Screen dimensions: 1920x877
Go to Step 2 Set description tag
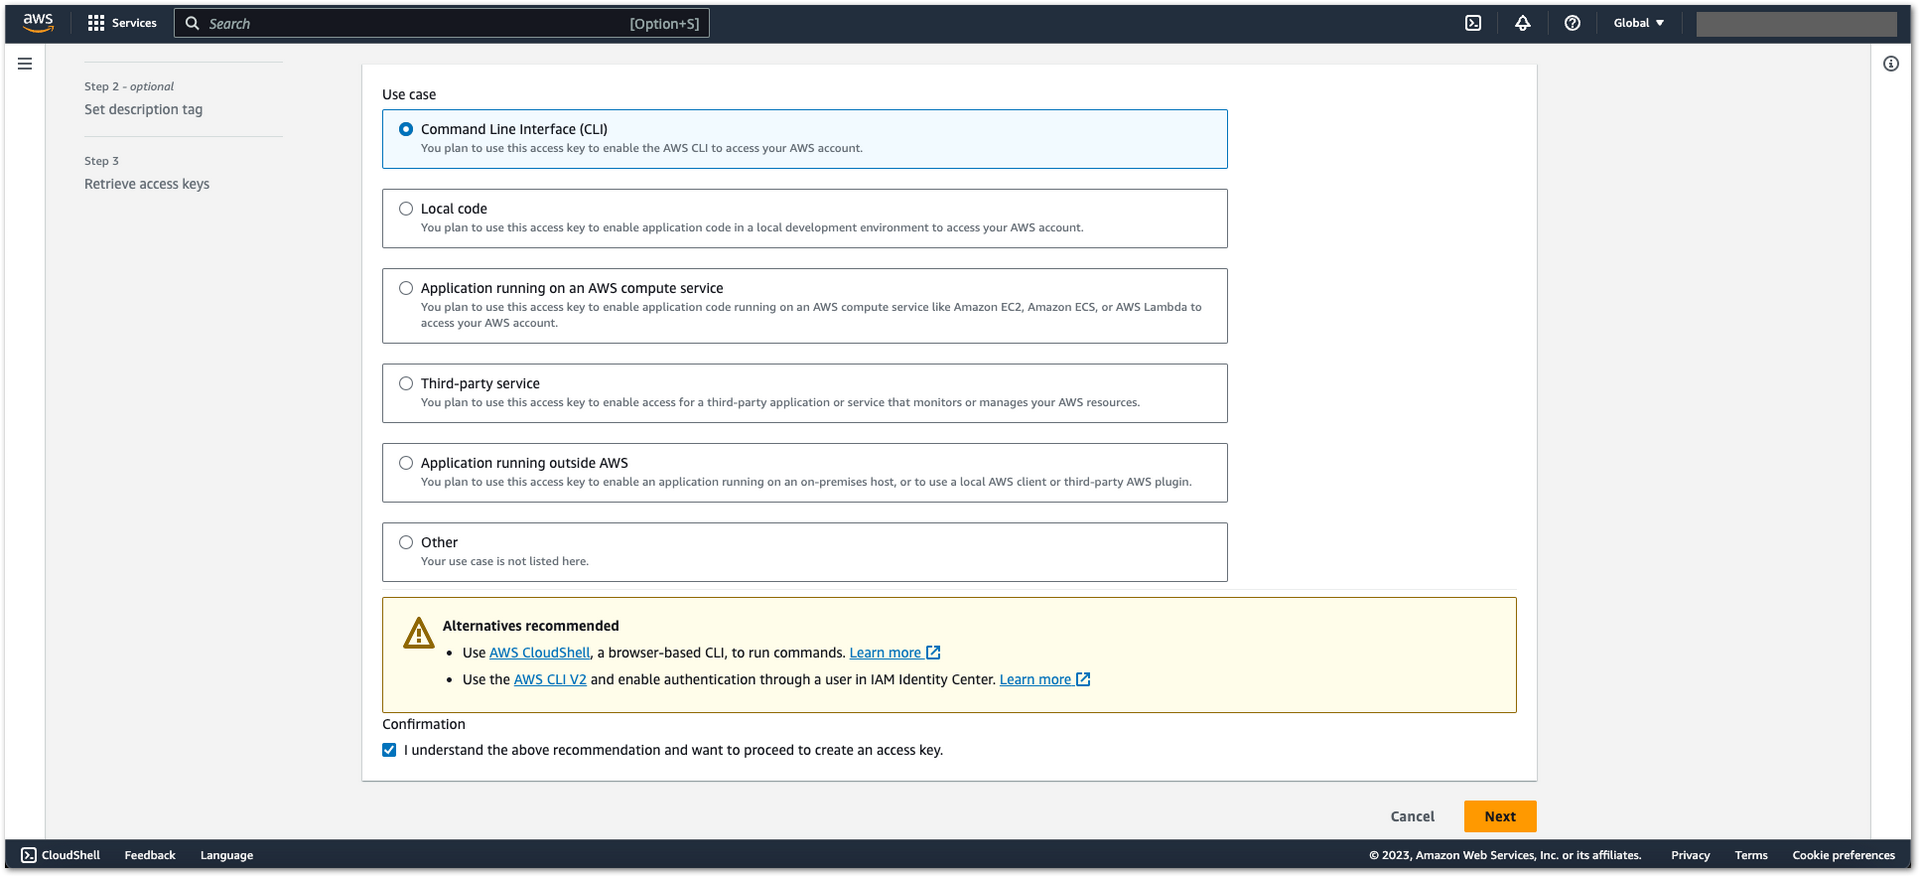click(143, 109)
